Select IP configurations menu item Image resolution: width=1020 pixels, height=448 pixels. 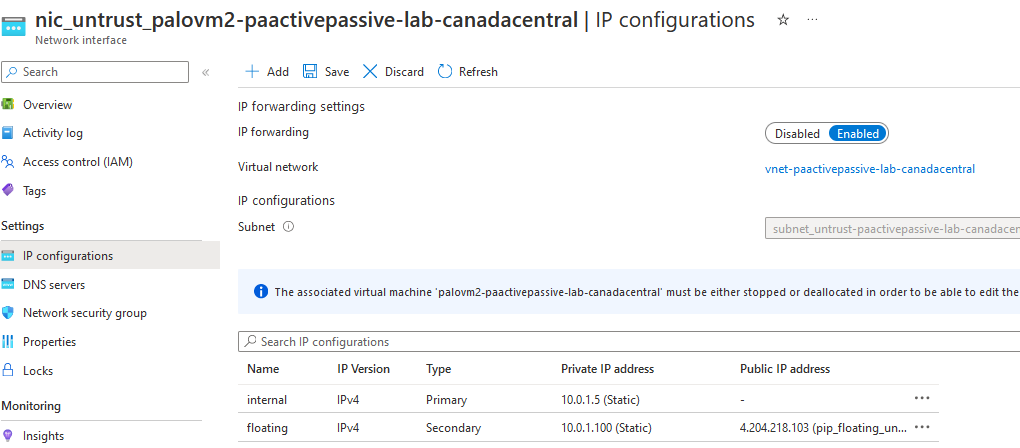click(68, 256)
